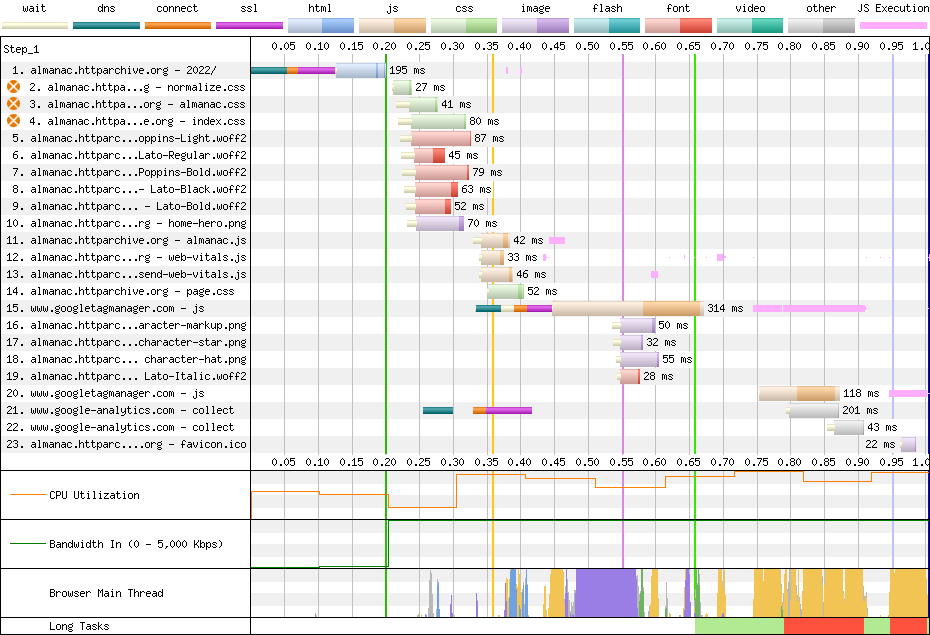930x635 pixels.
Task: Click the first red block in Long Tasks
Action: point(823,626)
